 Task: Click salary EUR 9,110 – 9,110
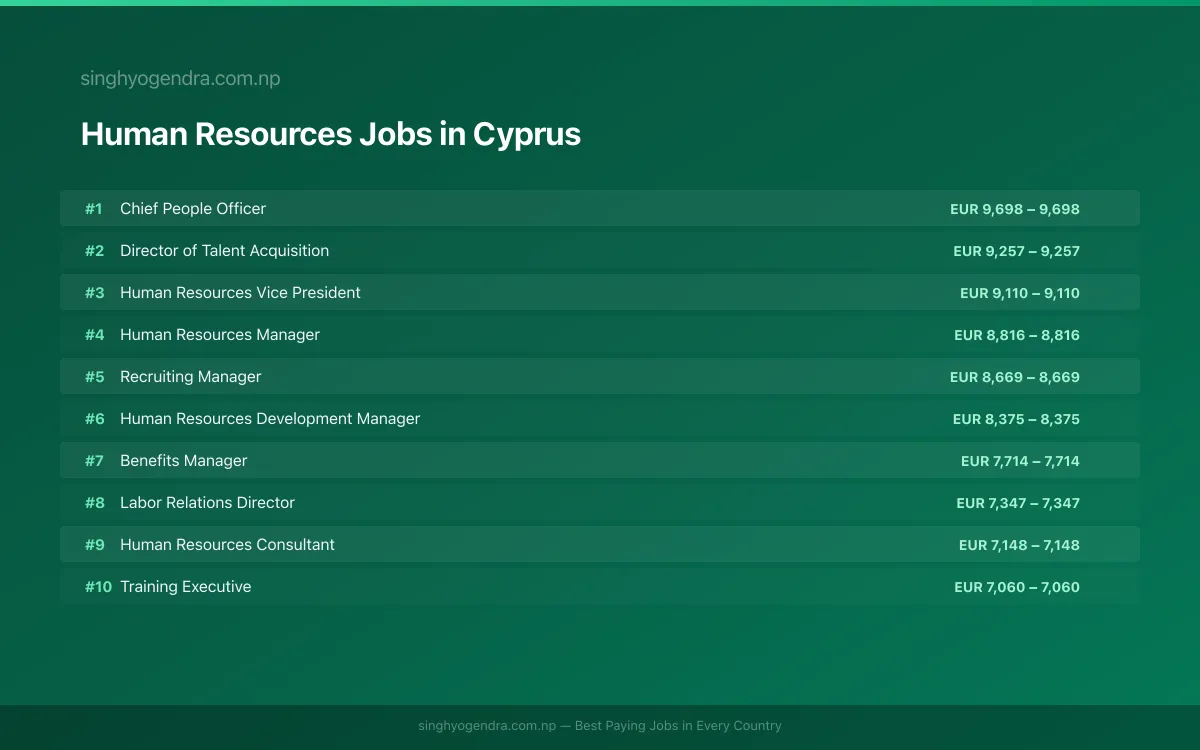click(1020, 293)
